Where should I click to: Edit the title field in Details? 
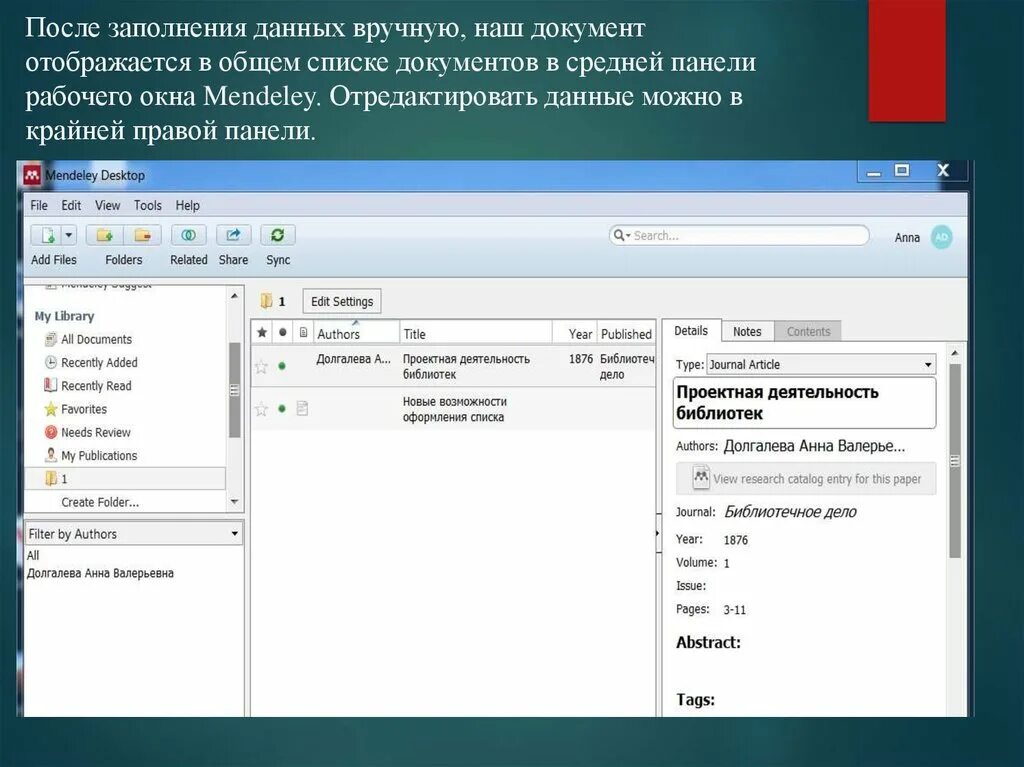coord(804,402)
